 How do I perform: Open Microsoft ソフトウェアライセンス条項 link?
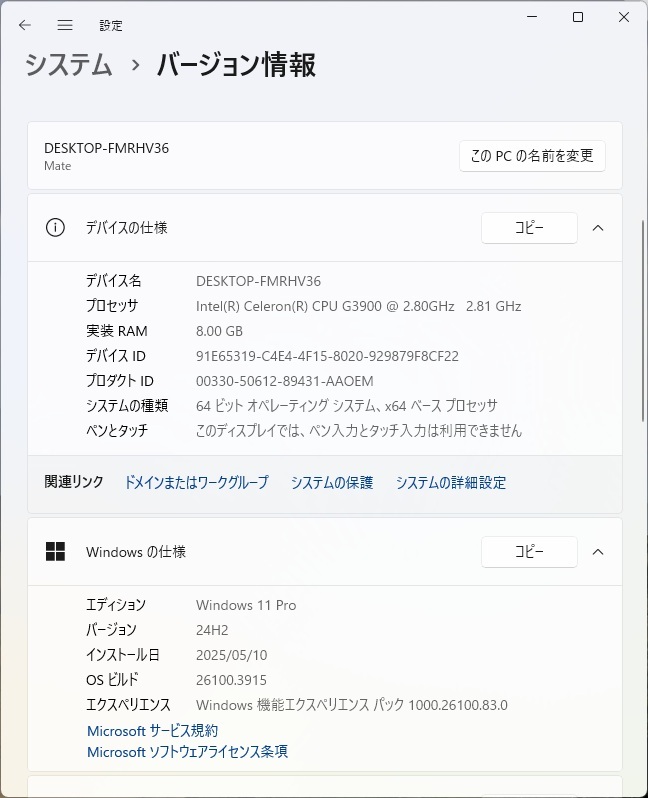pyautogui.click(x=187, y=752)
